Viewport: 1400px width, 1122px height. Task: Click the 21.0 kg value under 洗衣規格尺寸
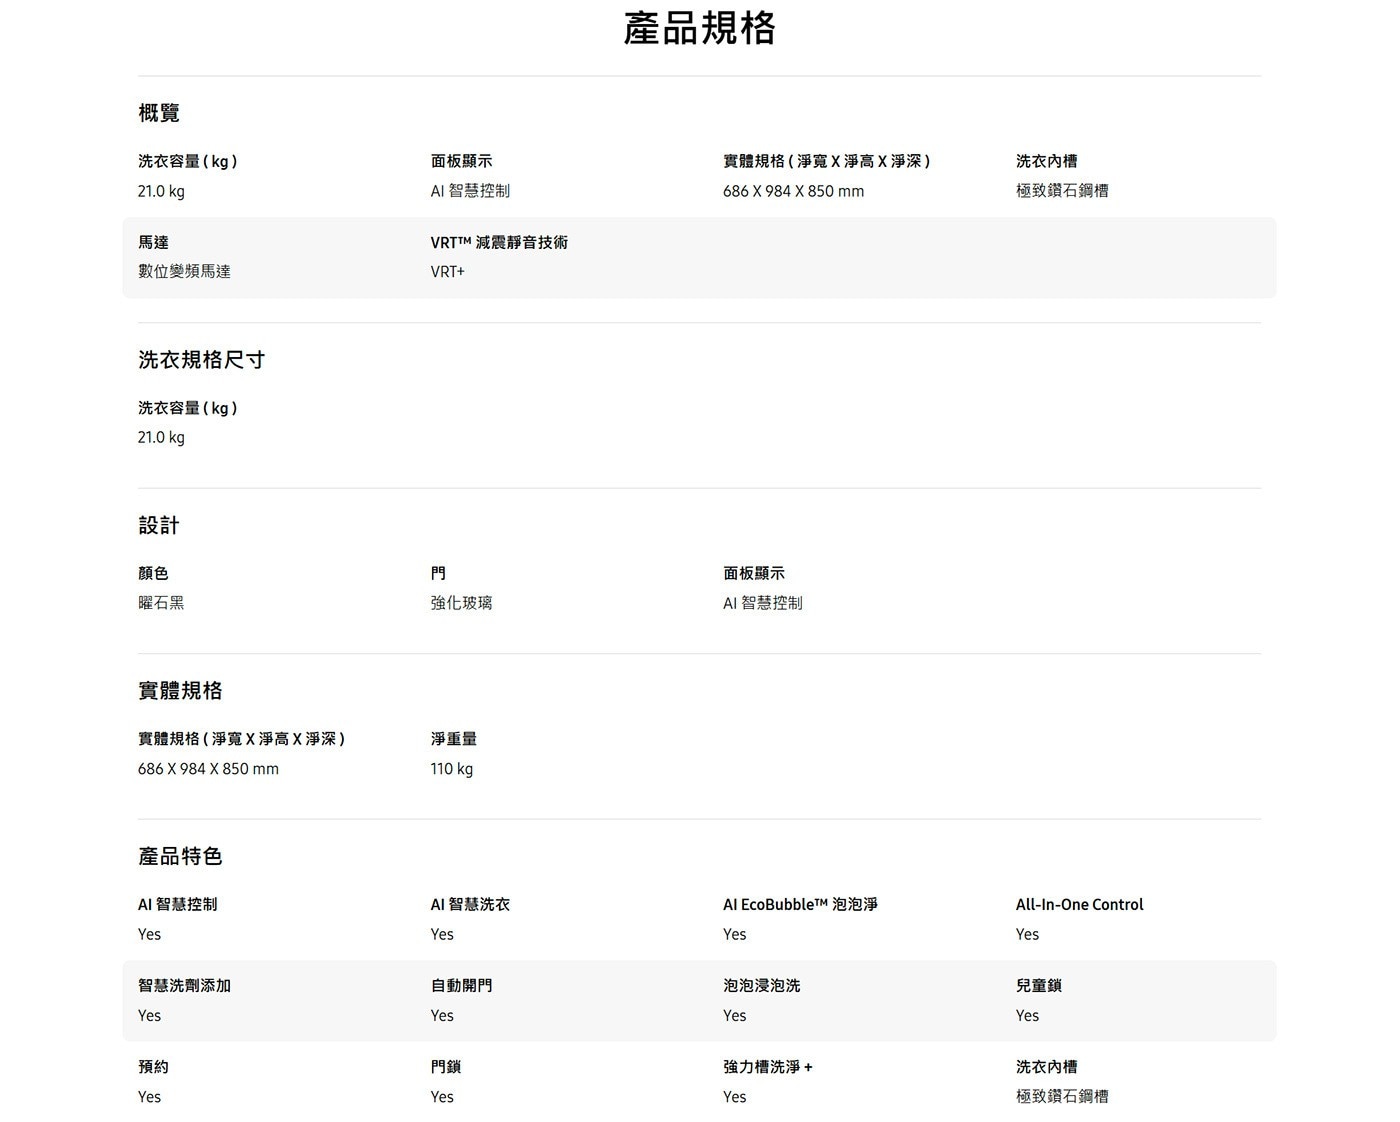click(161, 438)
